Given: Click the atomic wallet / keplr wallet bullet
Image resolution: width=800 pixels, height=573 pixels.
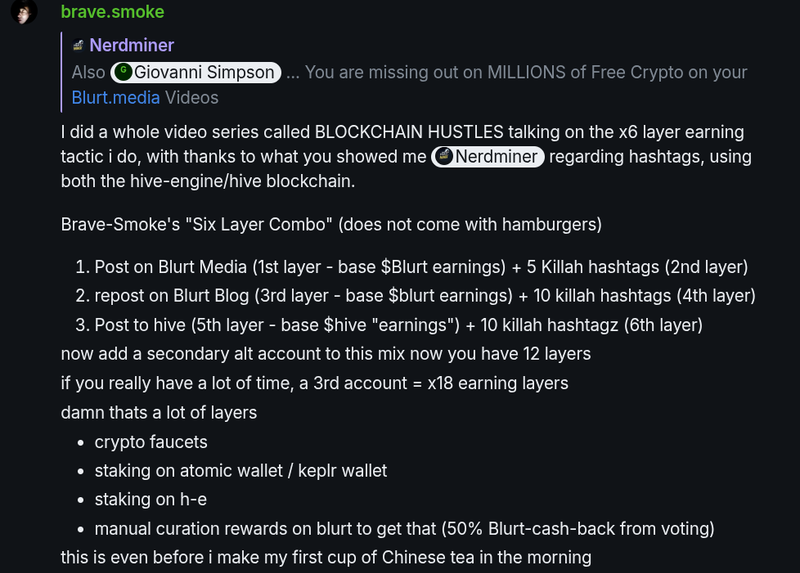Looking at the screenshot, I should click(x=240, y=470).
